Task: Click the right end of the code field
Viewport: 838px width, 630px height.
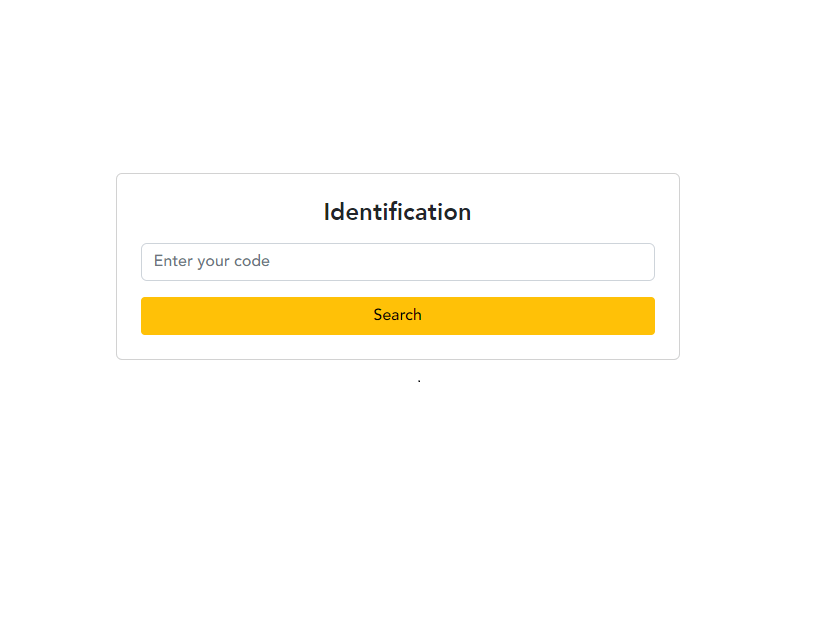Action: (x=644, y=262)
